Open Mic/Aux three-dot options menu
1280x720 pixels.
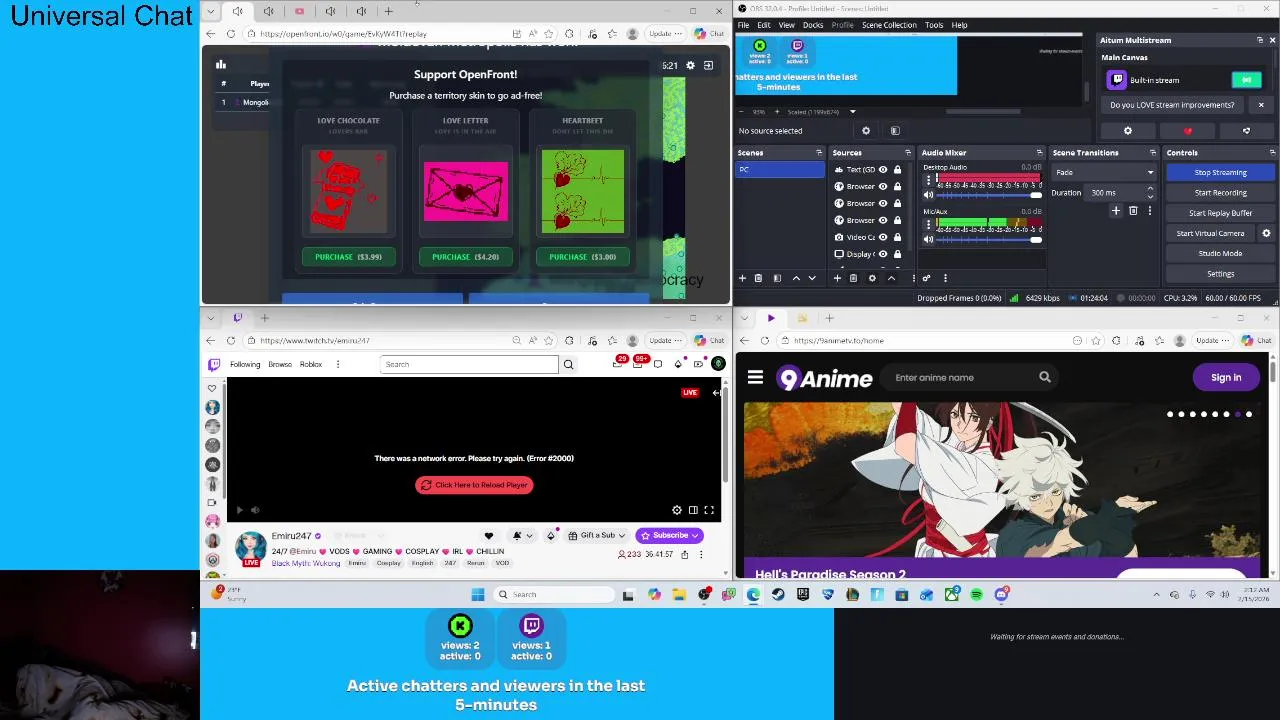coord(928,225)
